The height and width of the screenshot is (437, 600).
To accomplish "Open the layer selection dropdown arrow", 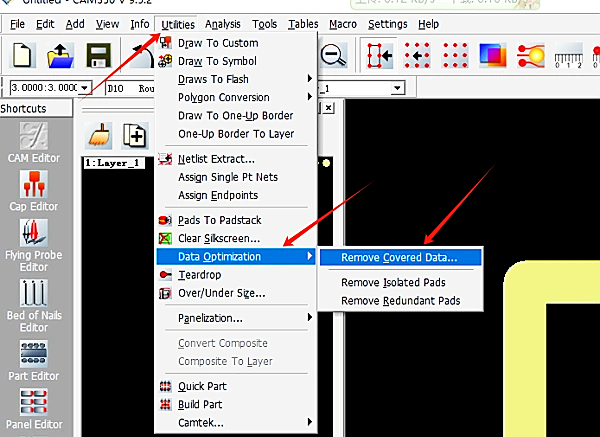I will [x=398, y=88].
